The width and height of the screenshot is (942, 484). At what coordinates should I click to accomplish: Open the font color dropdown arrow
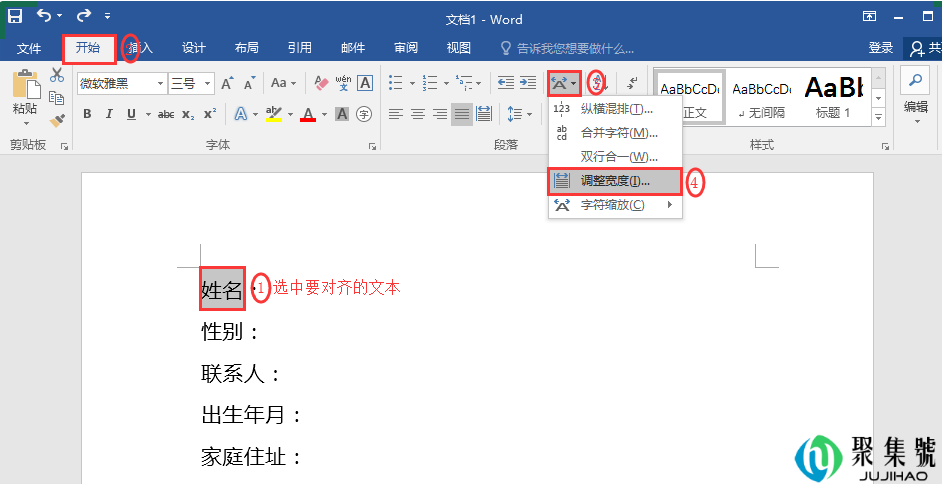[324, 114]
